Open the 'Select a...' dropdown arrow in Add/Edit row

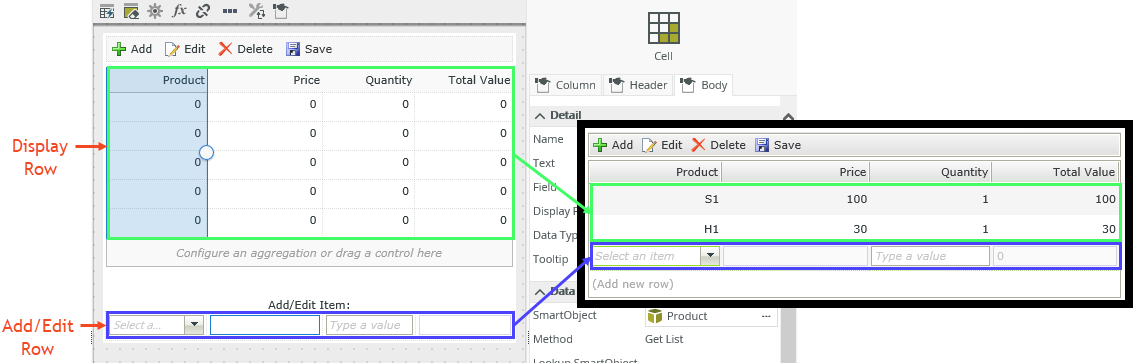[193, 325]
